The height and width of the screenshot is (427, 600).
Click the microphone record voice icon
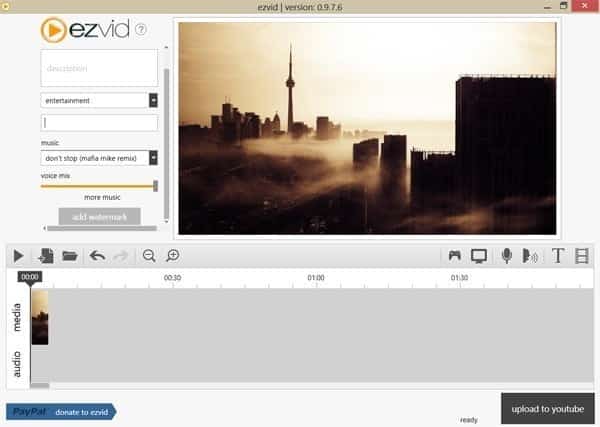click(x=507, y=256)
